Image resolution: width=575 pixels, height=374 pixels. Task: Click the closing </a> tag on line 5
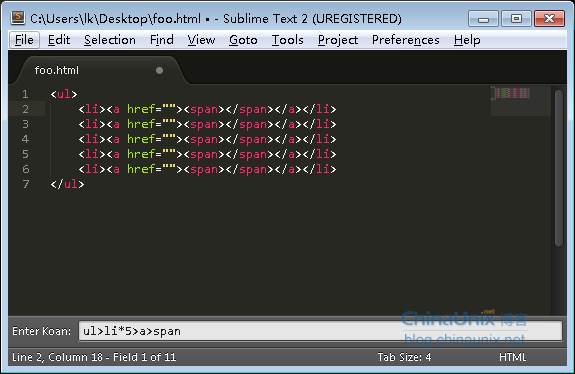(x=288, y=154)
